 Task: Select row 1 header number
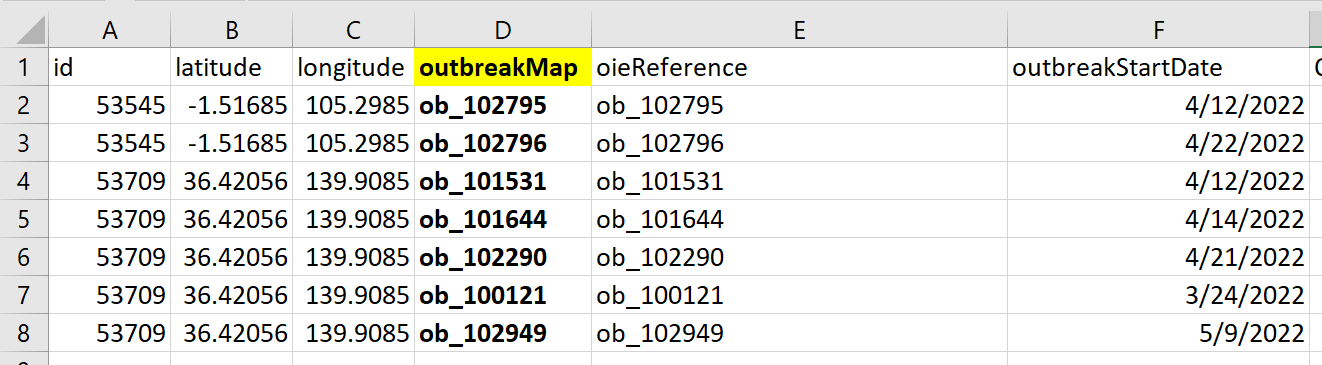(x=24, y=67)
